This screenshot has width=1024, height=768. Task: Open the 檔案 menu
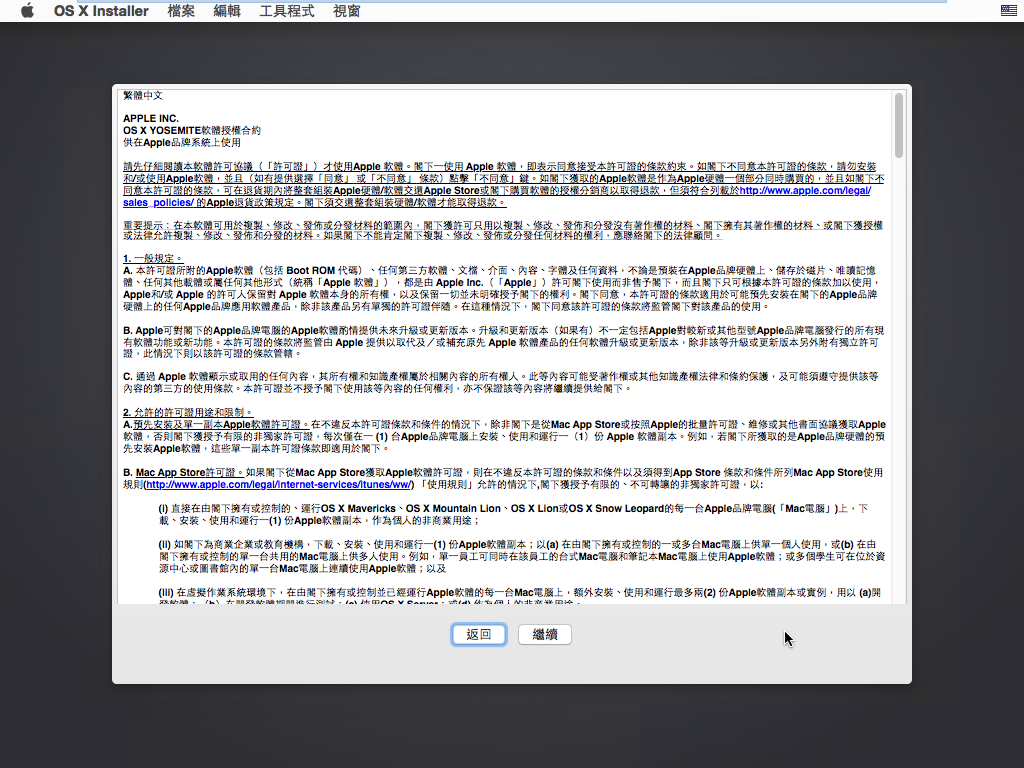point(181,11)
